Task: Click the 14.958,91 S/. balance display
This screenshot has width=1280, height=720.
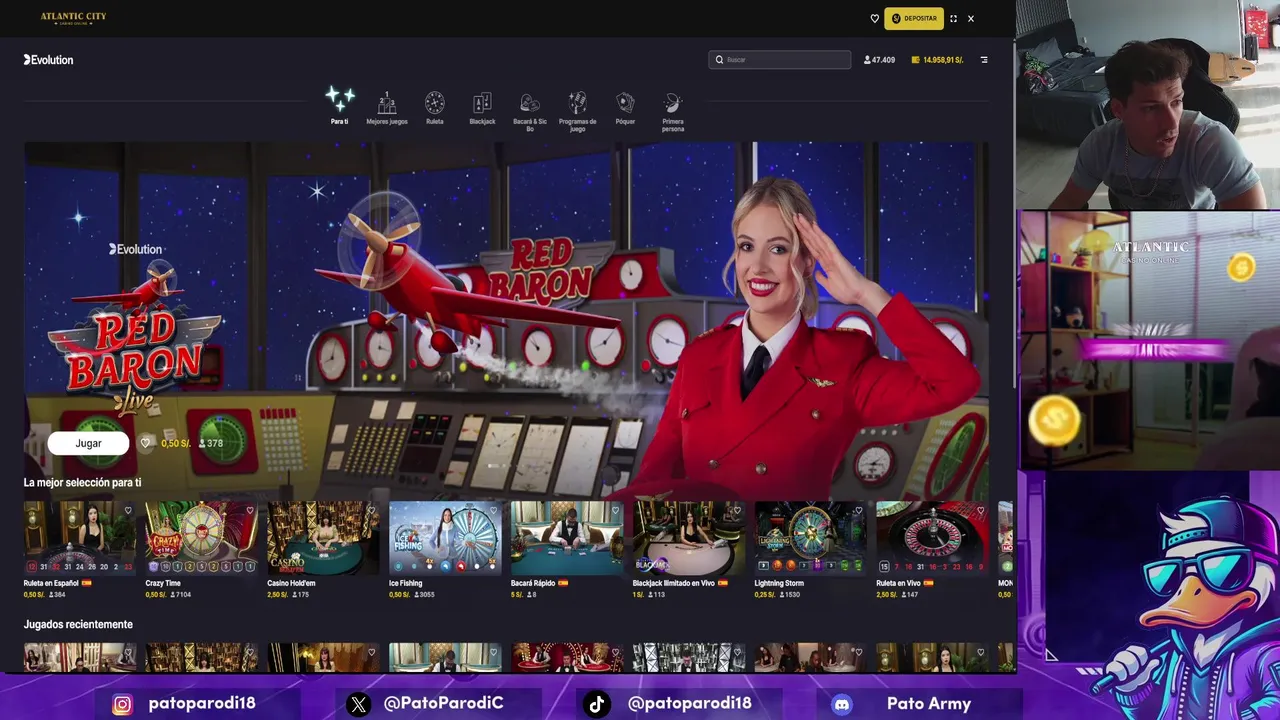Action: click(x=937, y=60)
